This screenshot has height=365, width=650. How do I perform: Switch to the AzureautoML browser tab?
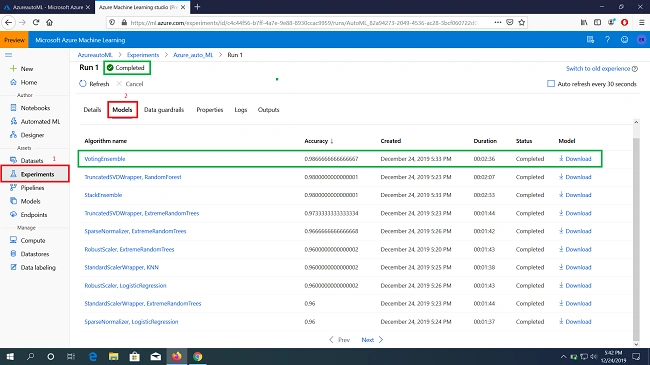(x=47, y=7)
